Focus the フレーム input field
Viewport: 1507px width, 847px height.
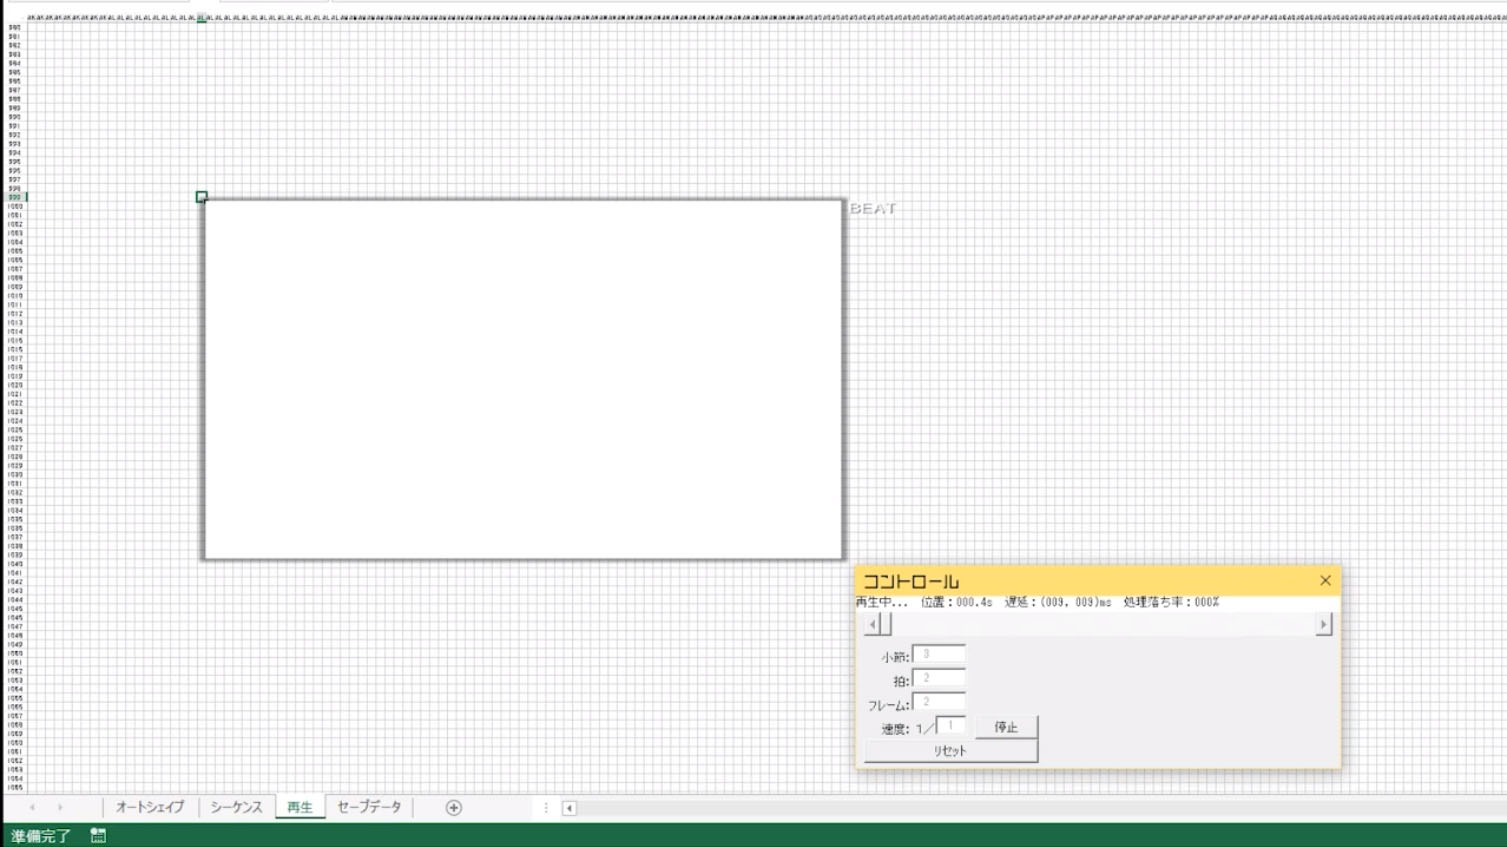[939, 703]
